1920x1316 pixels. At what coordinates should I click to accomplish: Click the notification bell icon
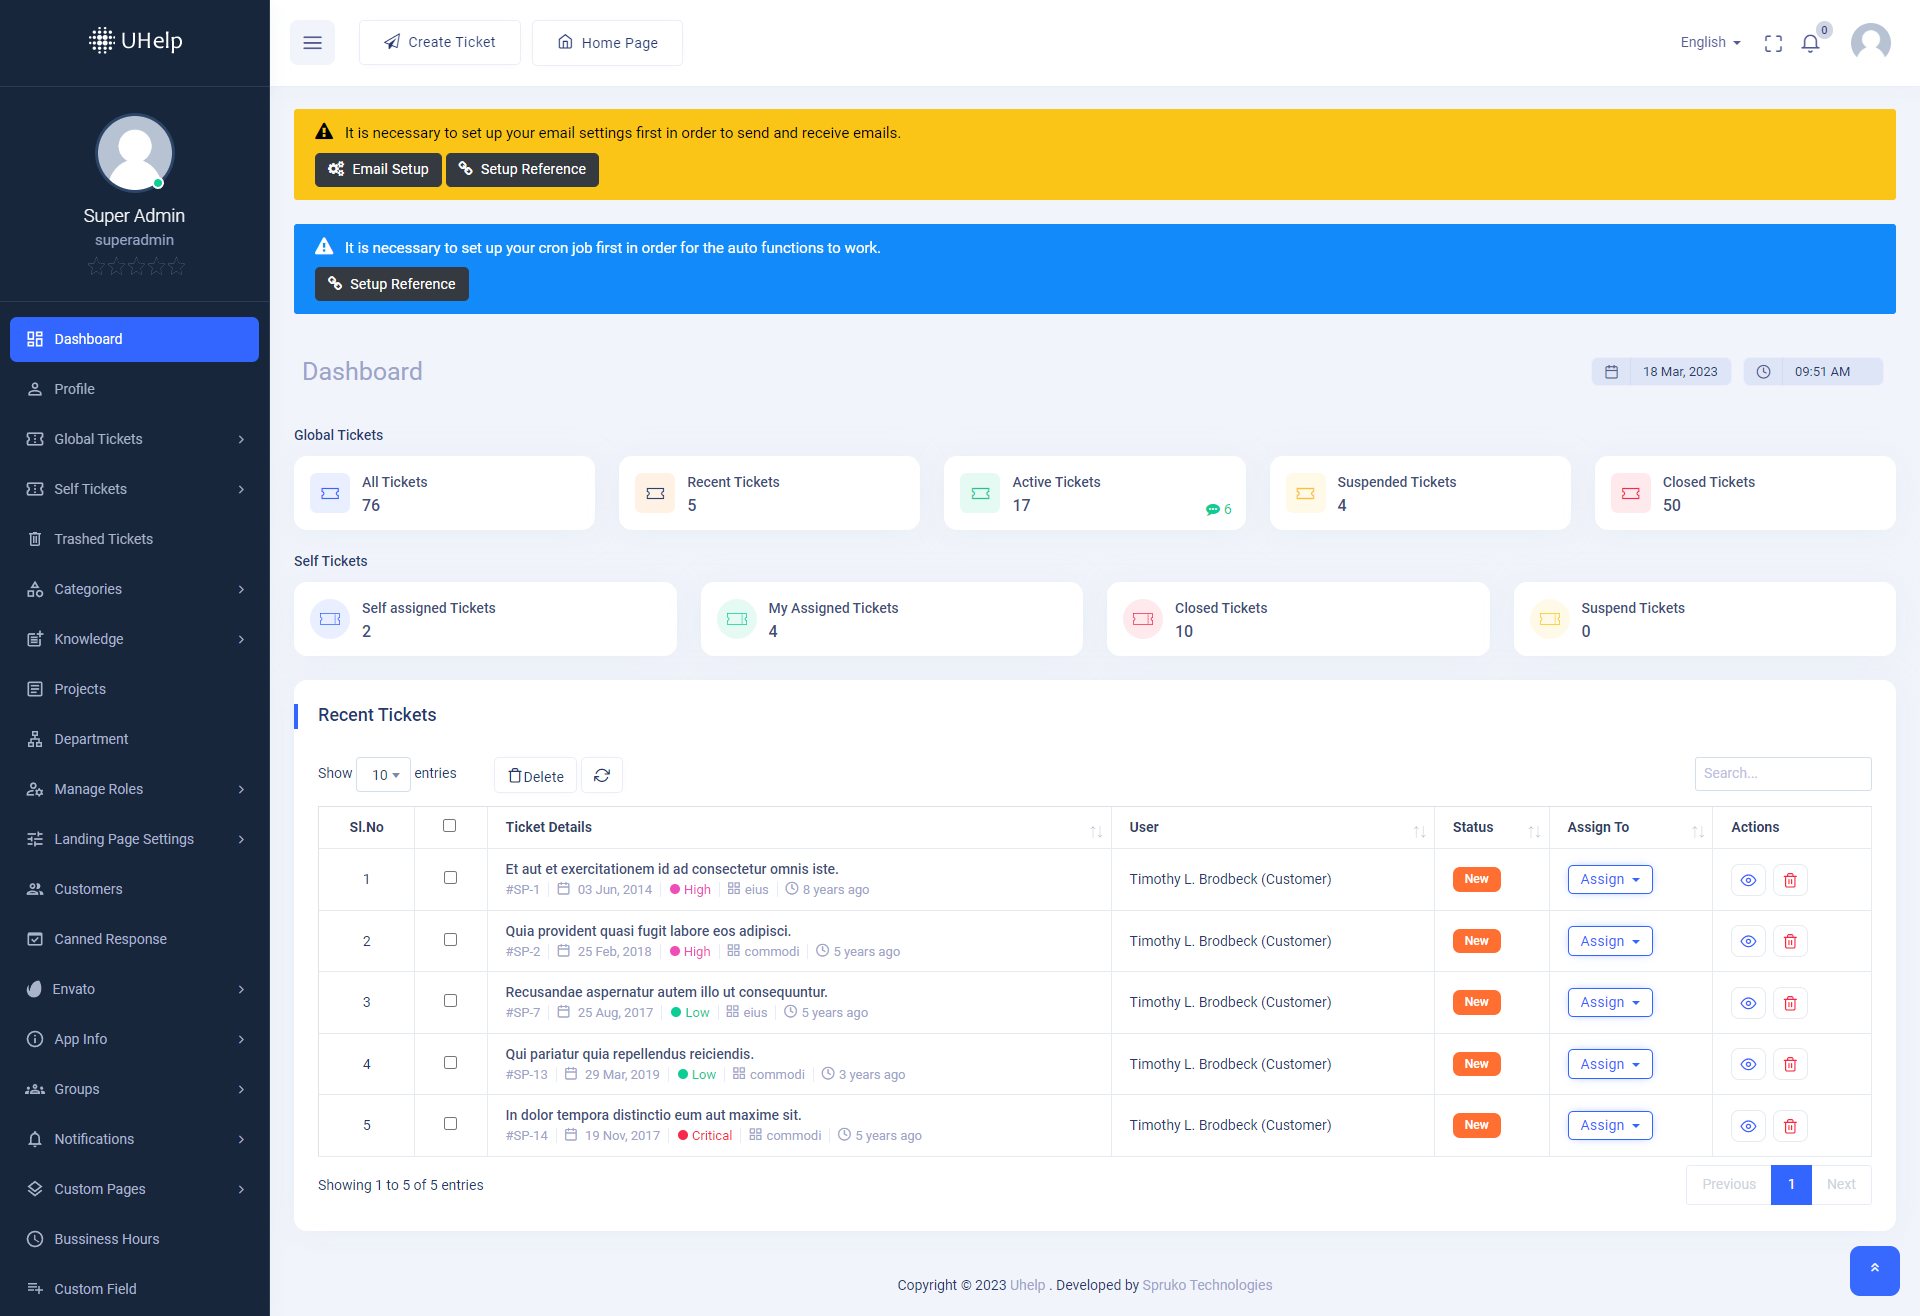pyautogui.click(x=1811, y=41)
